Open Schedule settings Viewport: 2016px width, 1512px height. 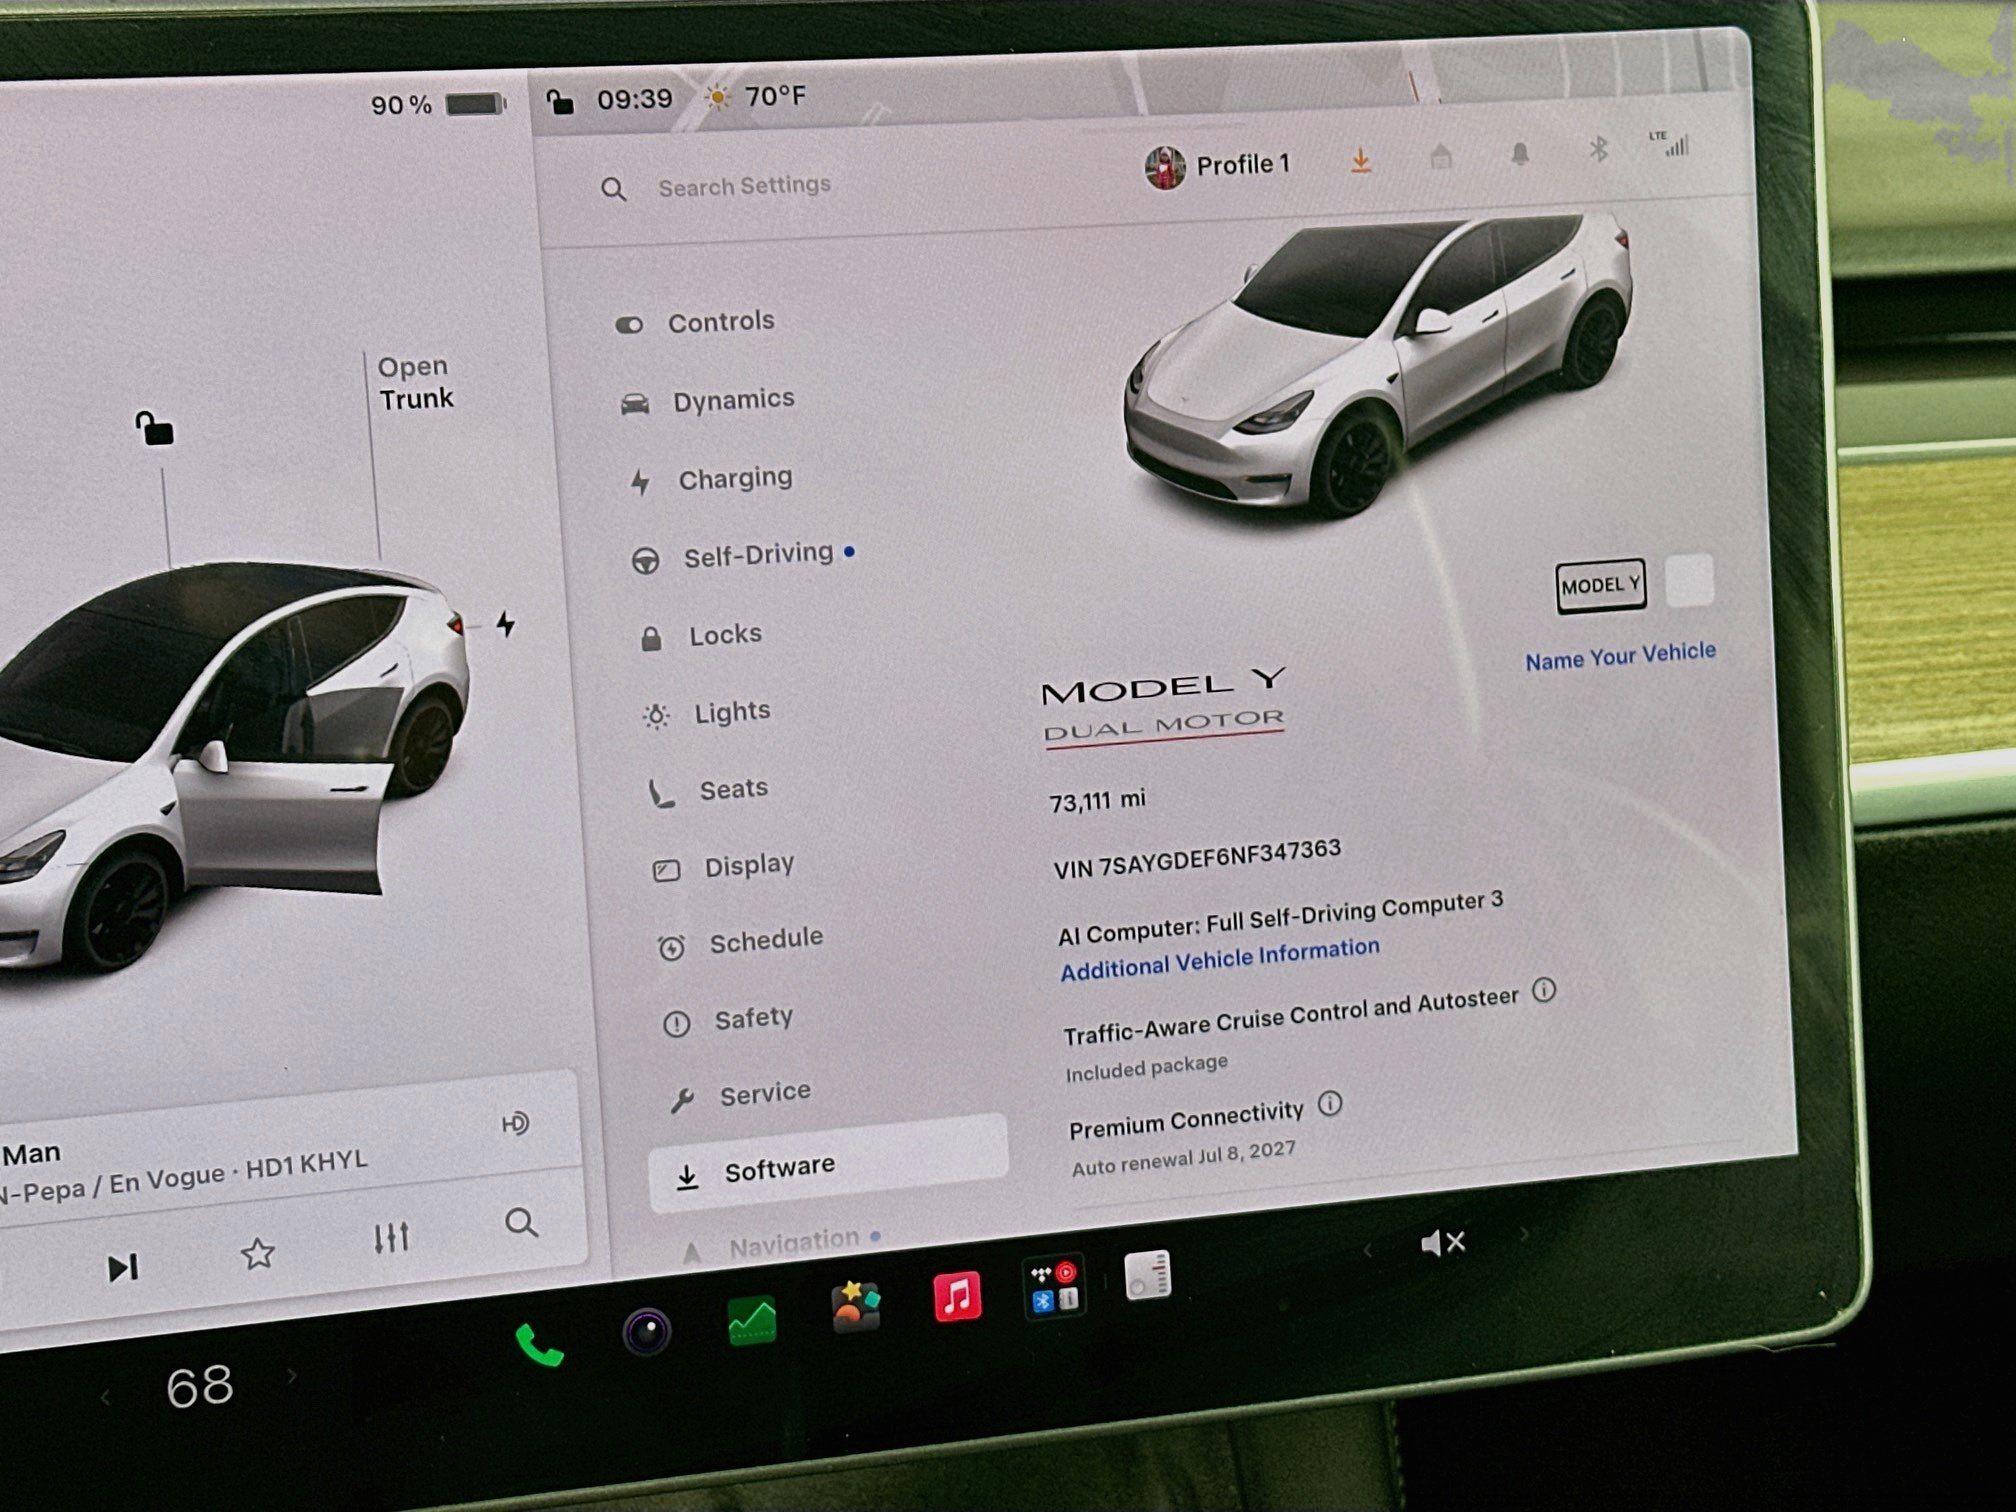point(740,941)
